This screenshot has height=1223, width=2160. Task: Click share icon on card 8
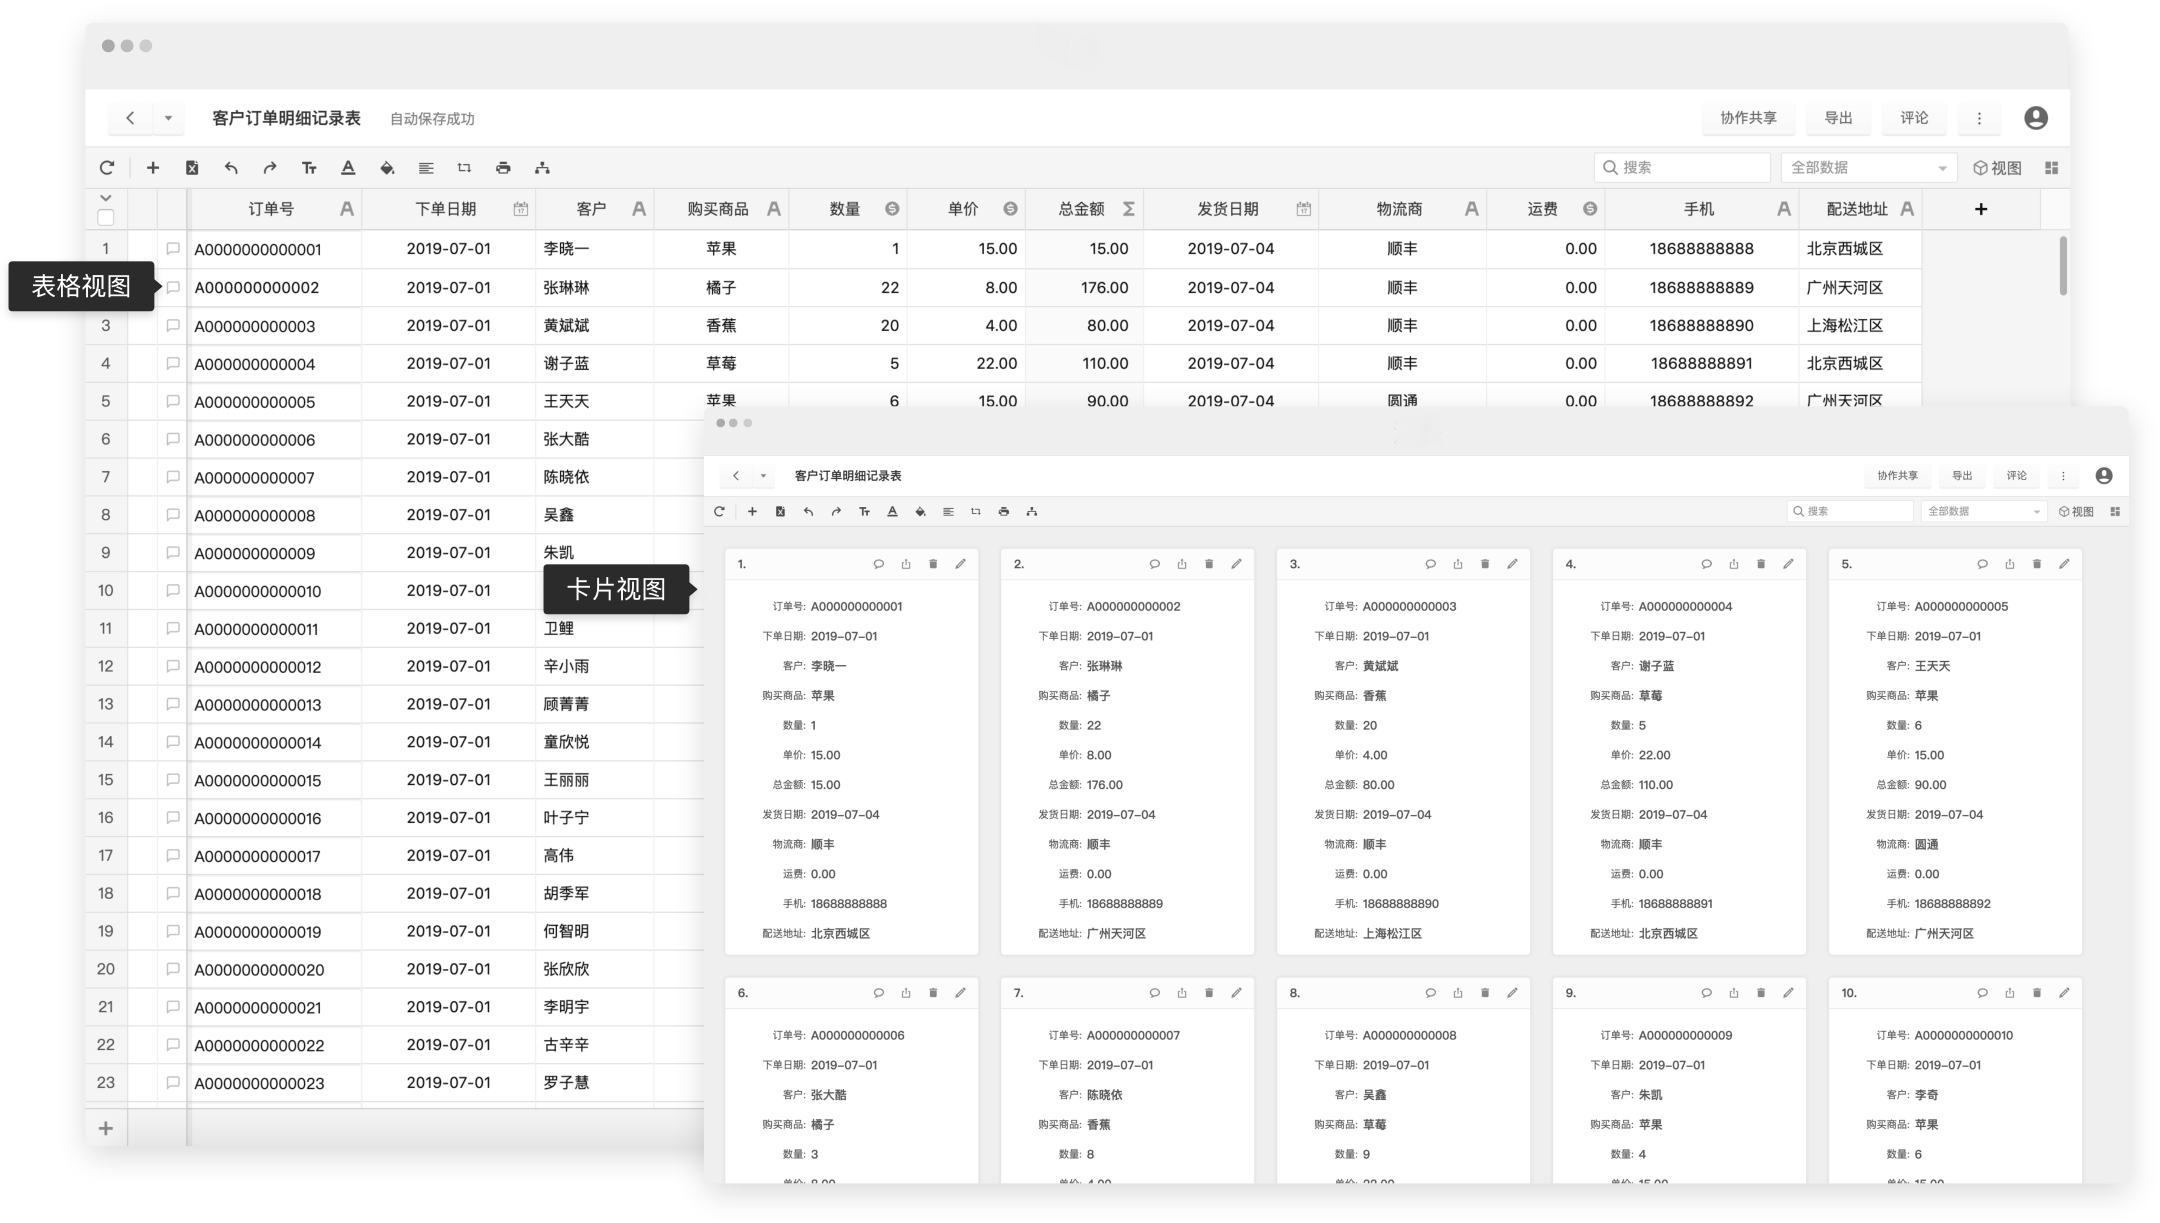click(1458, 993)
